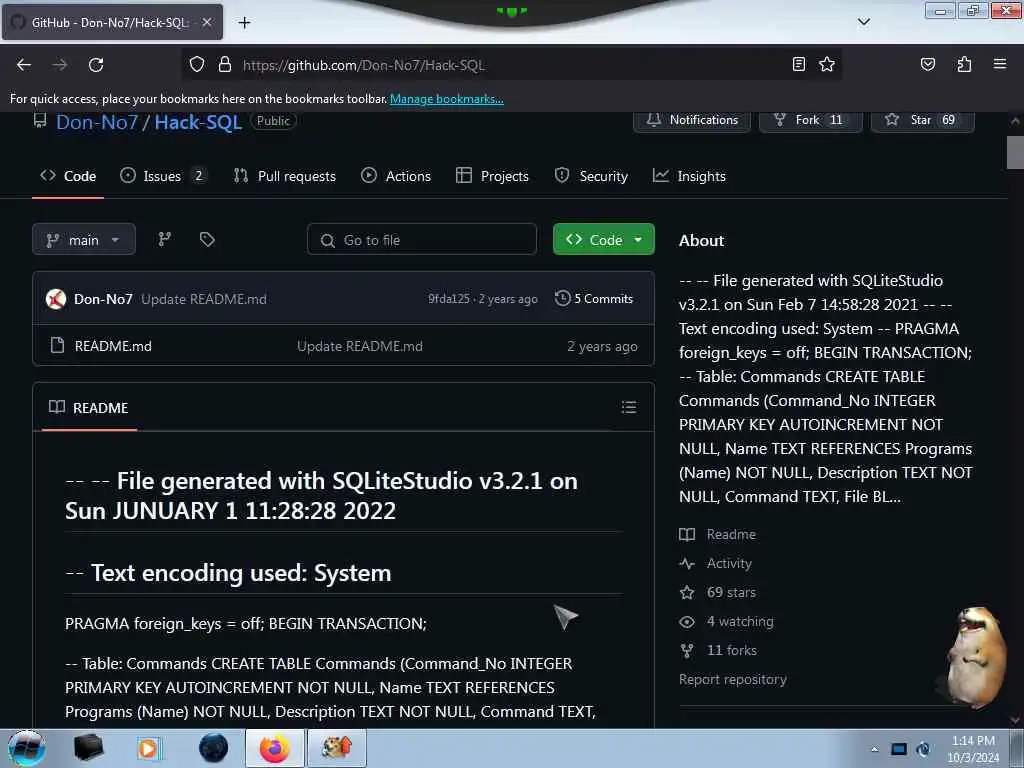
Task: Show hidden system tray icons arrow
Action: point(874,749)
